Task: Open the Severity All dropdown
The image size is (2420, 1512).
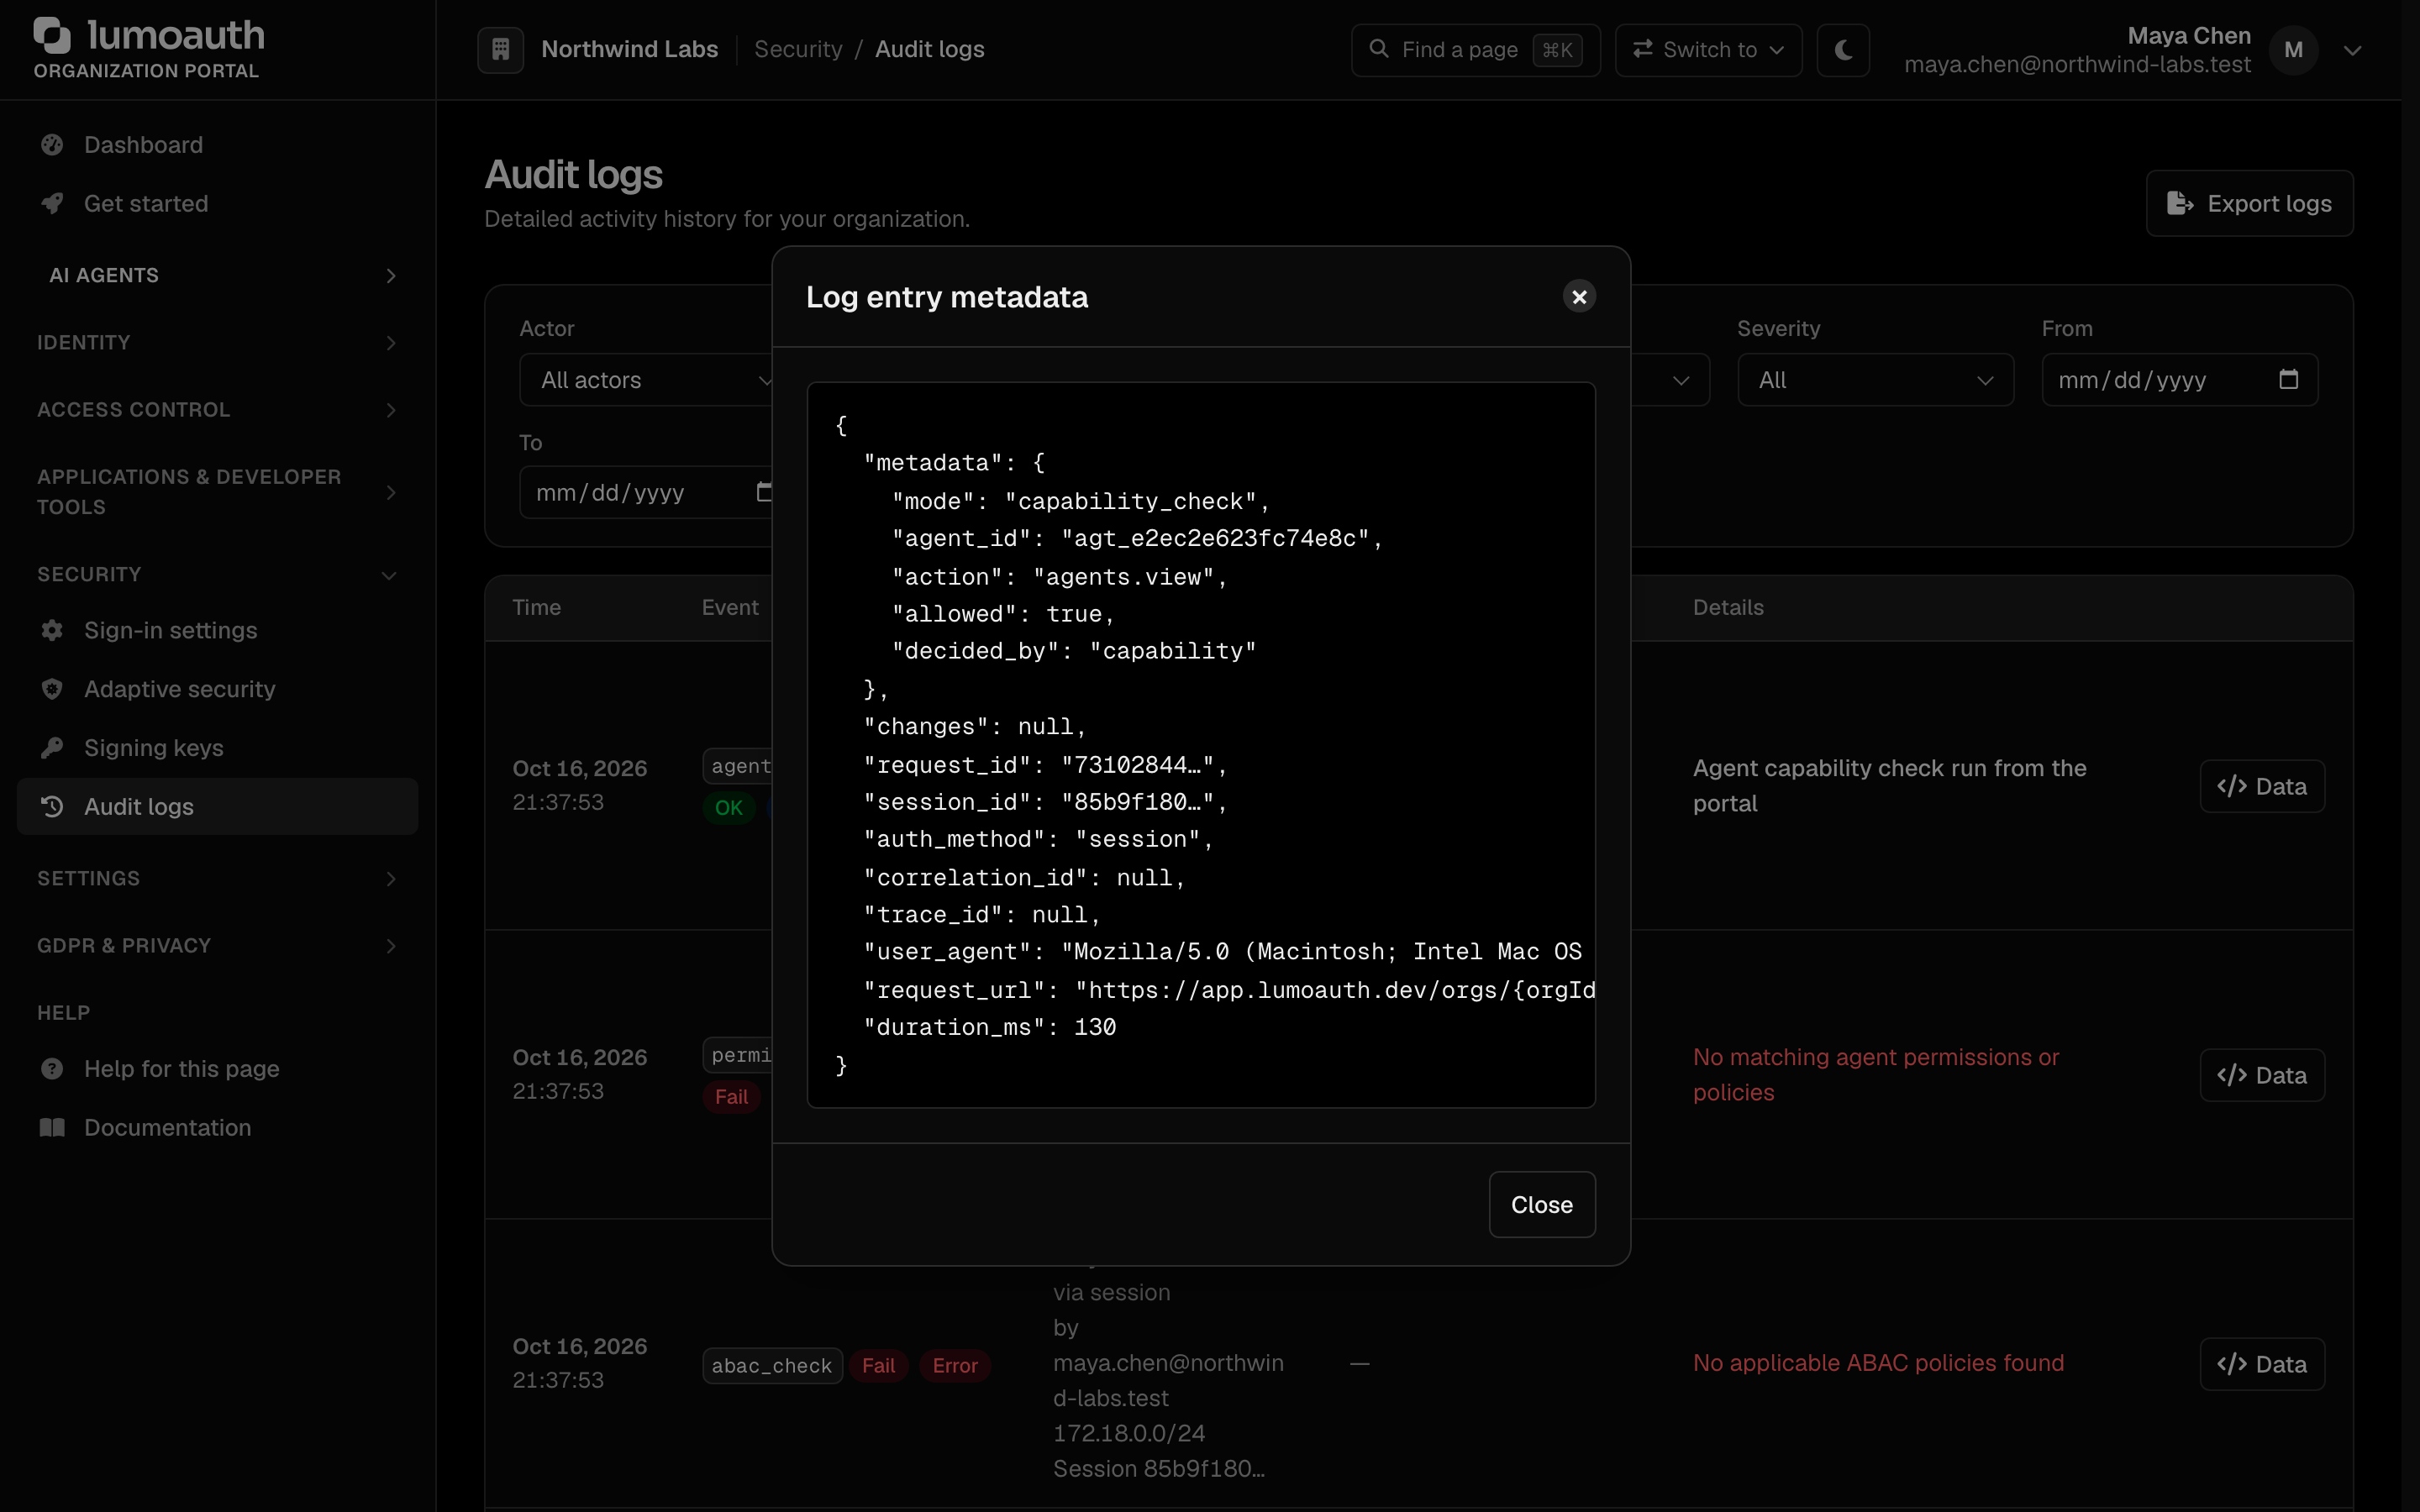Action: [1875, 380]
